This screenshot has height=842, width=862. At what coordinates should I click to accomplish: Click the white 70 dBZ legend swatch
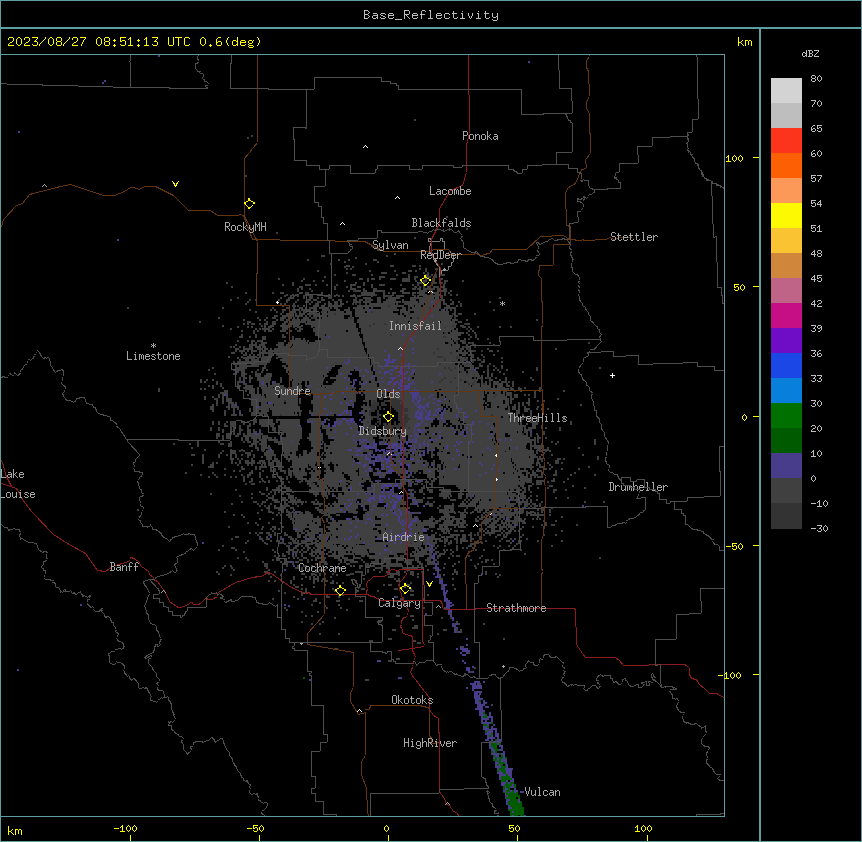point(786,91)
